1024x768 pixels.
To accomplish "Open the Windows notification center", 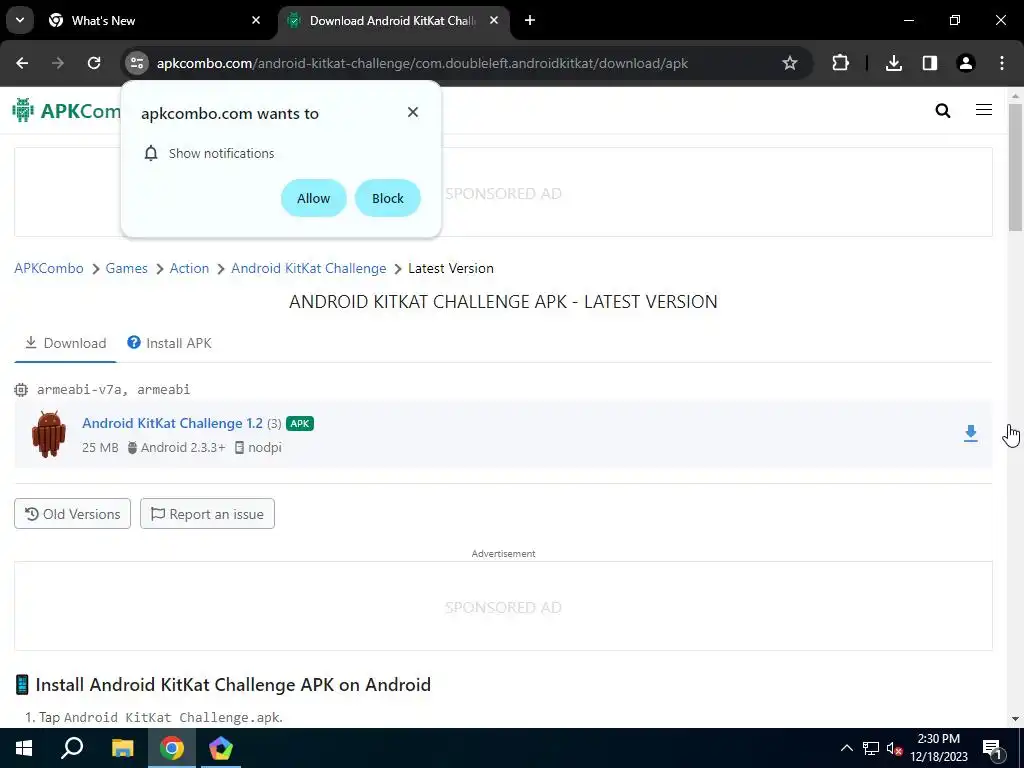I will point(993,748).
